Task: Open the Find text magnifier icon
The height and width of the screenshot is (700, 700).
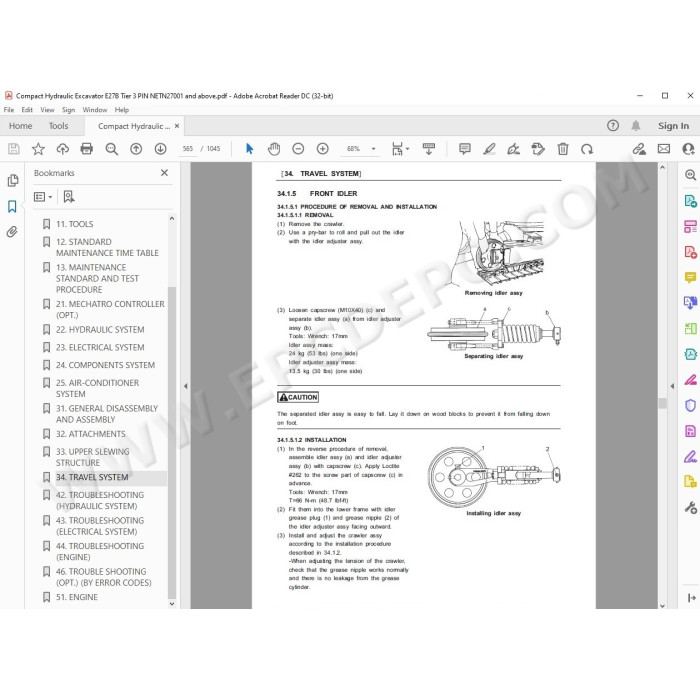Action: [112, 149]
